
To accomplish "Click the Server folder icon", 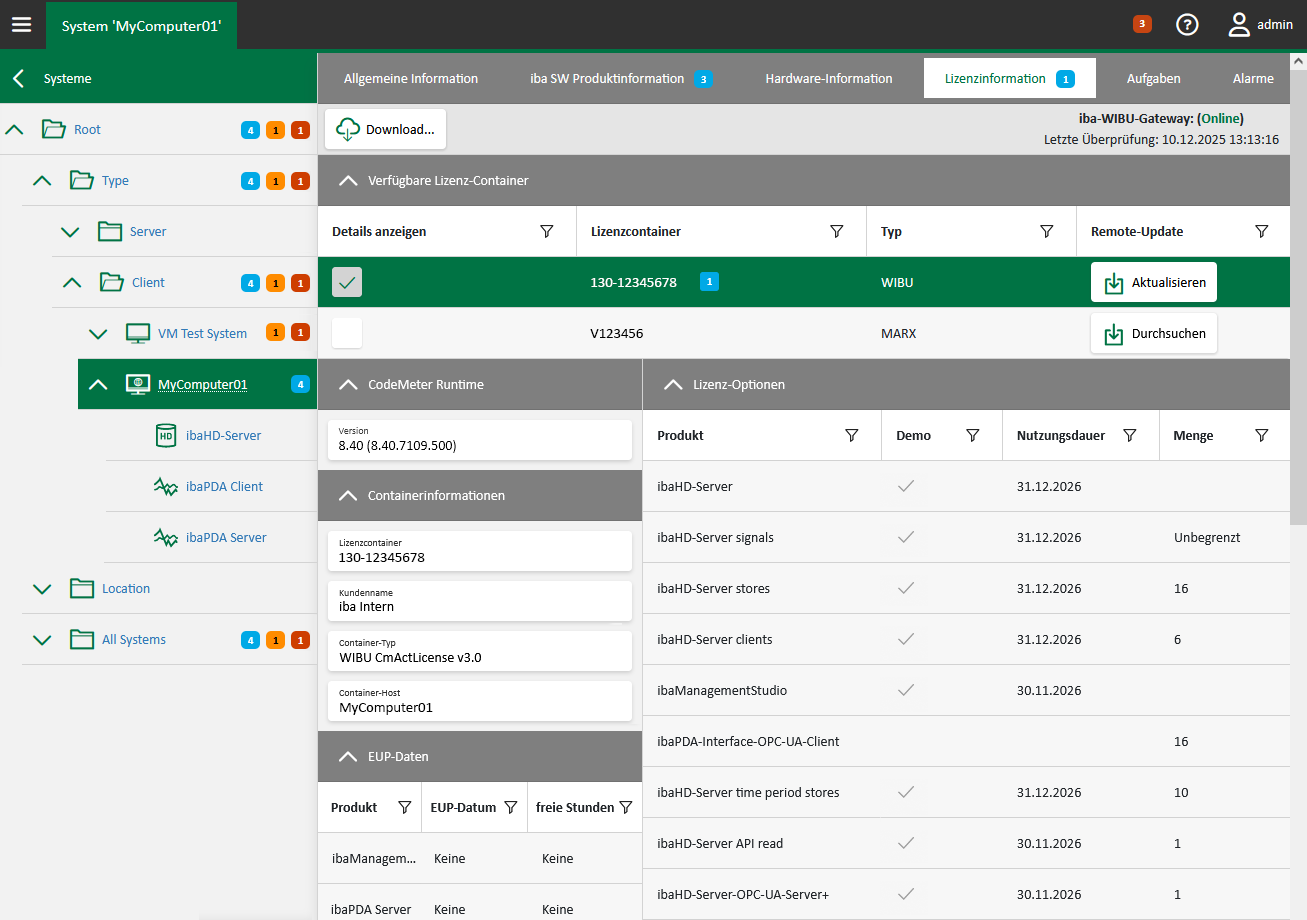I will [110, 231].
